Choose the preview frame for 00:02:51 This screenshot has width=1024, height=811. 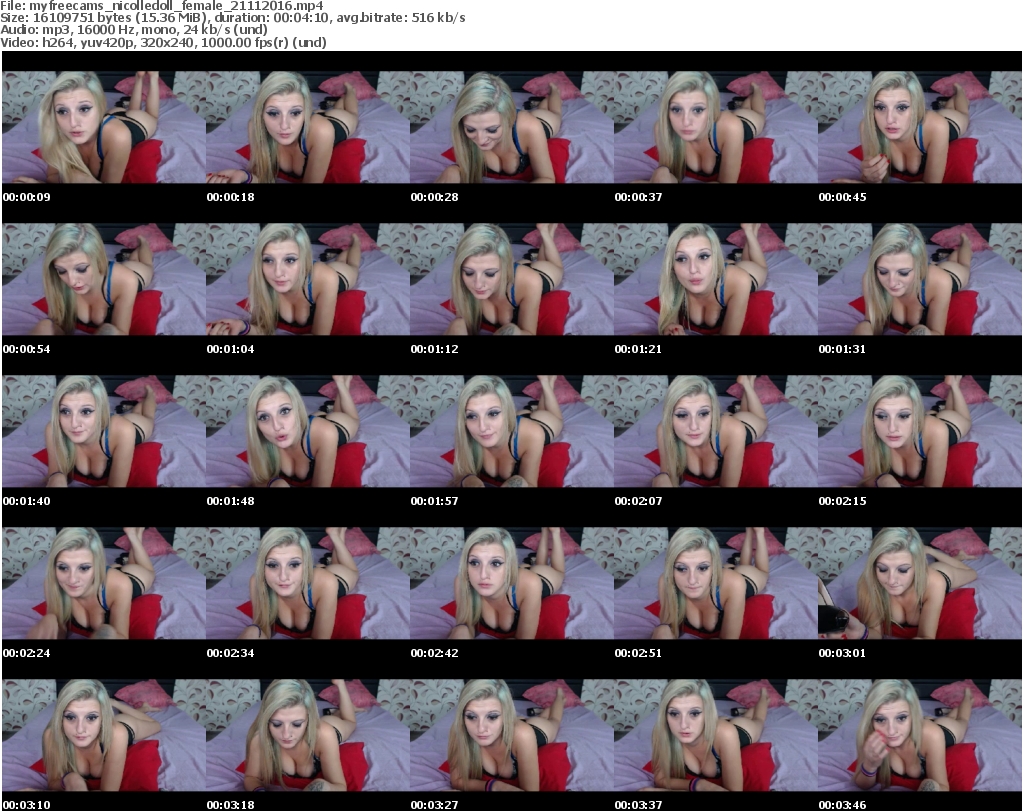716,583
